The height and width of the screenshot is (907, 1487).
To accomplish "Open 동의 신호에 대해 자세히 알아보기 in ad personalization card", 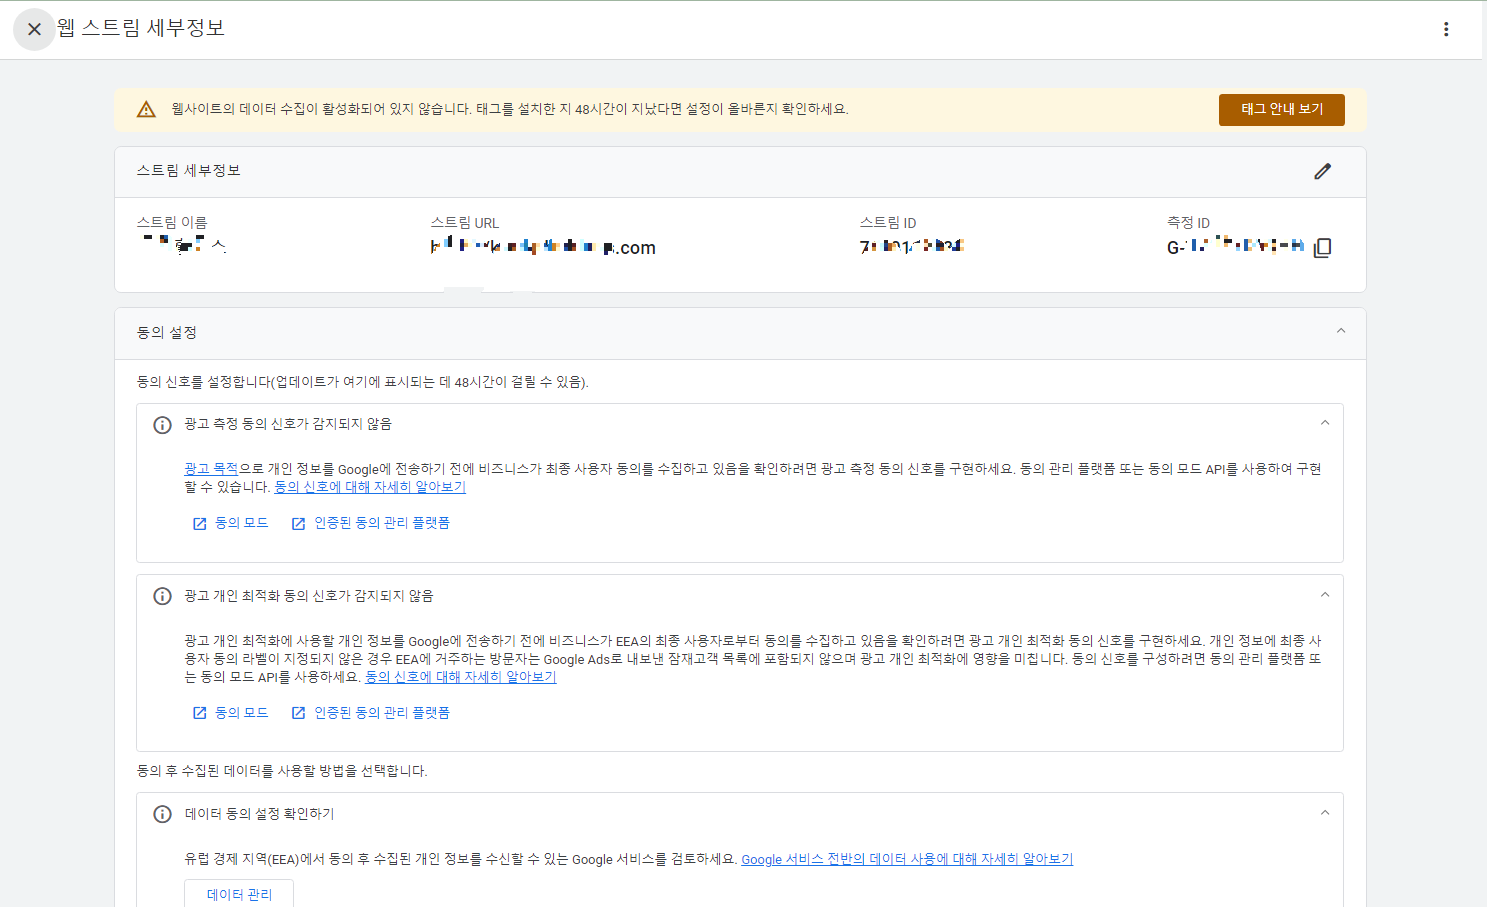I will coord(460,676).
